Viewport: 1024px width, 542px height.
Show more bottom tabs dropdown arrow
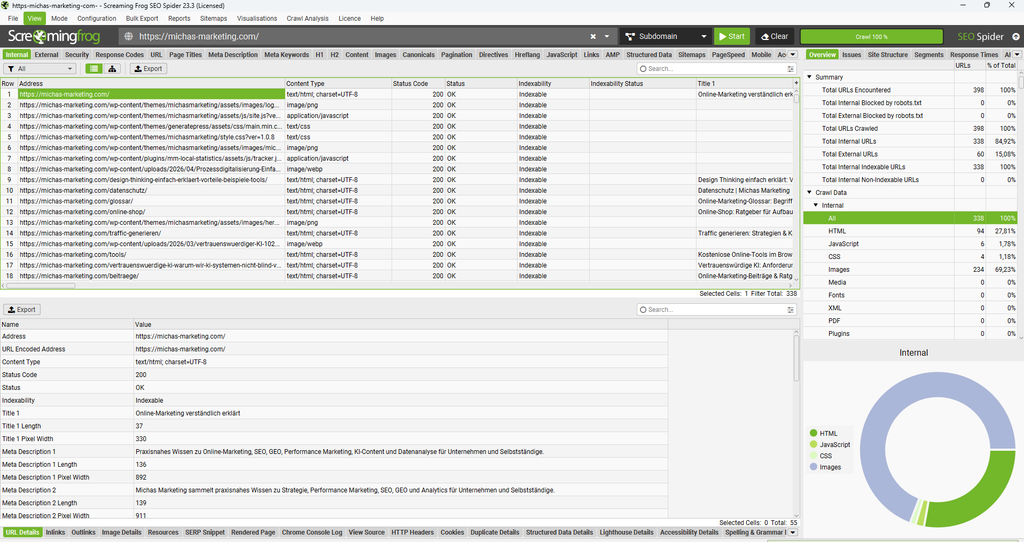pyautogui.click(x=793, y=532)
